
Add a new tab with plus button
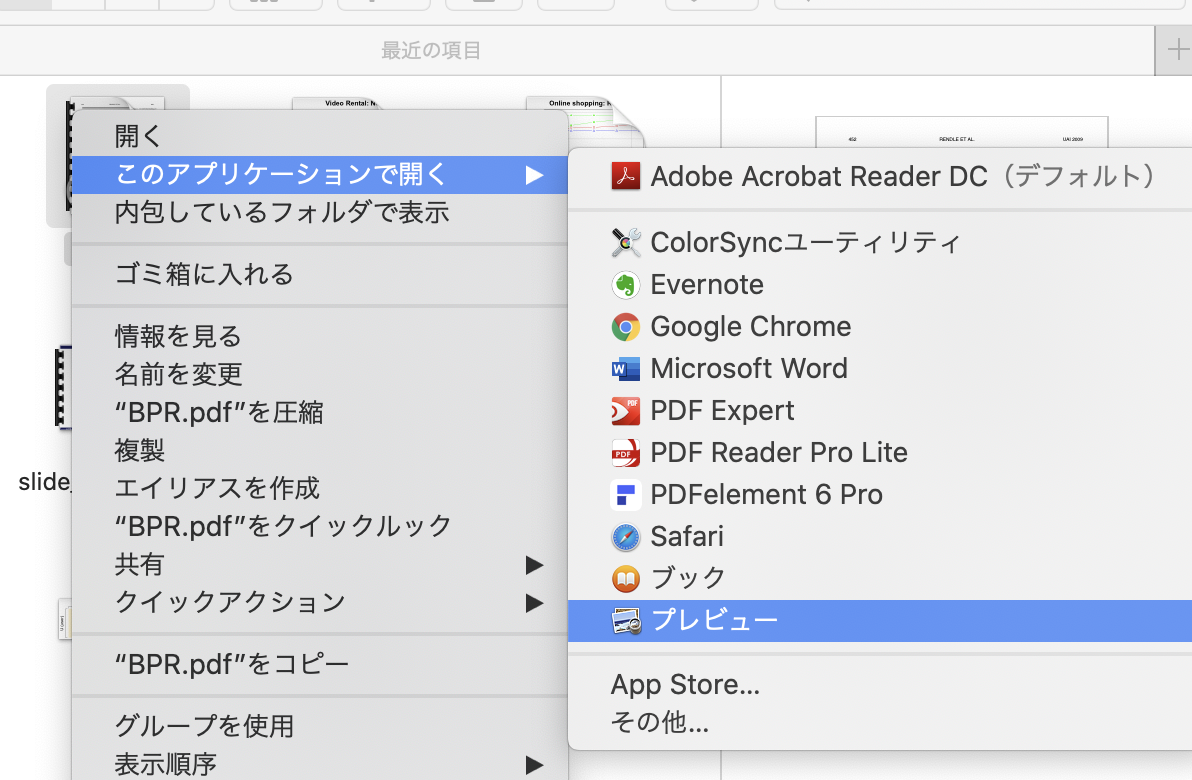1177,50
